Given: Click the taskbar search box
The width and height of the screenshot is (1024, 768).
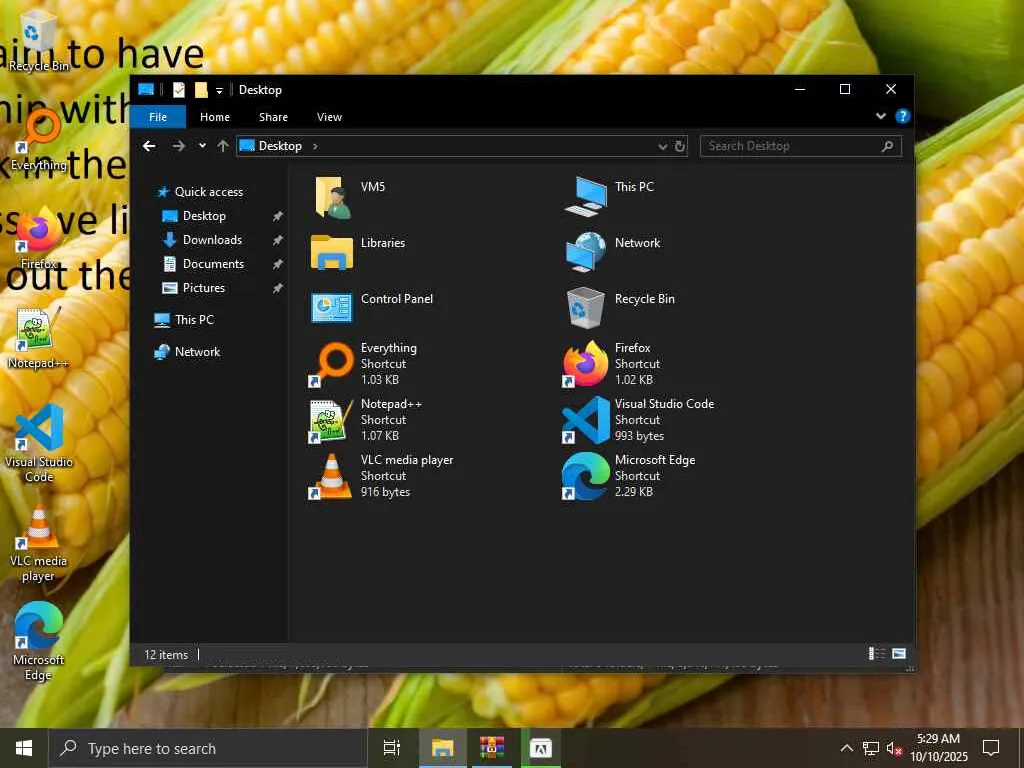Looking at the screenshot, I should pos(208,748).
